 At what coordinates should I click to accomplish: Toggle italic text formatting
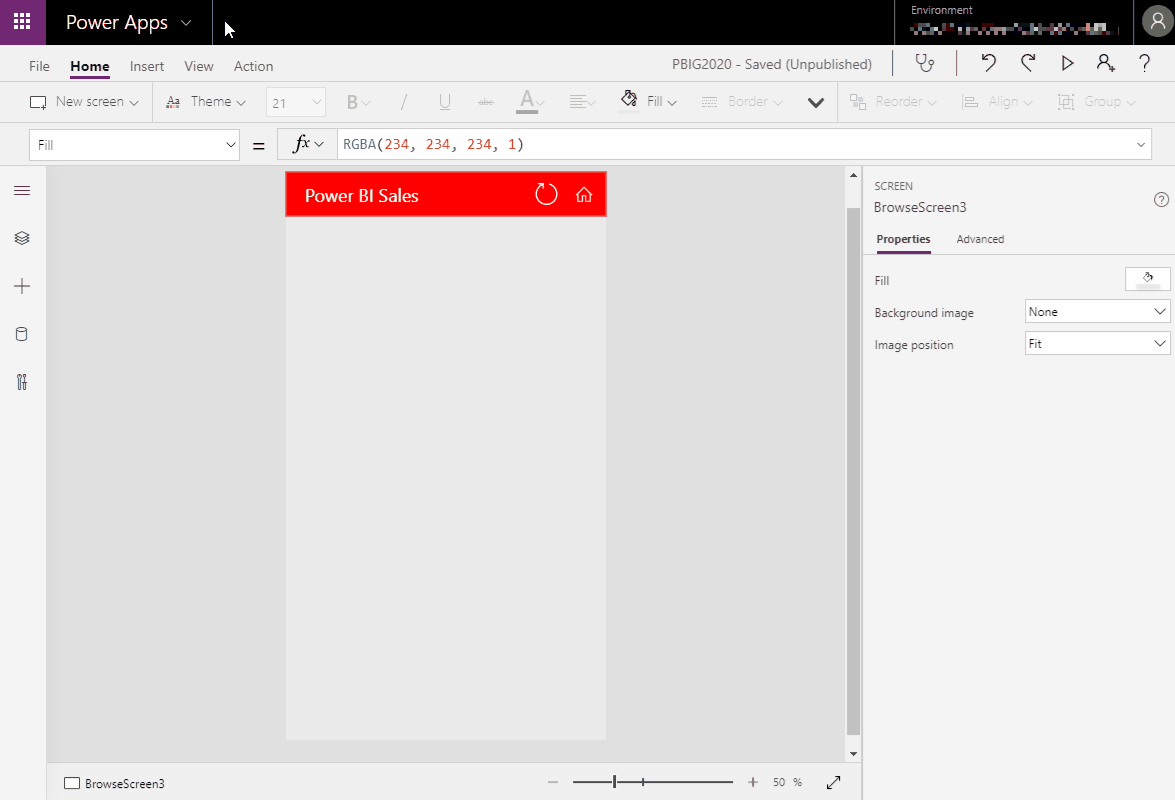(x=403, y=102)
